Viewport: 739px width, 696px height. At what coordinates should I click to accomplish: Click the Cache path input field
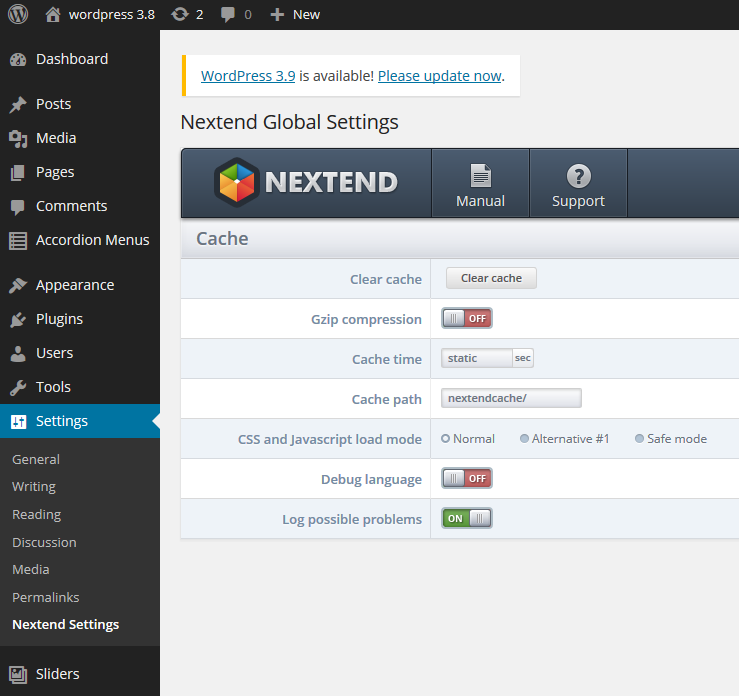(511, 398)
